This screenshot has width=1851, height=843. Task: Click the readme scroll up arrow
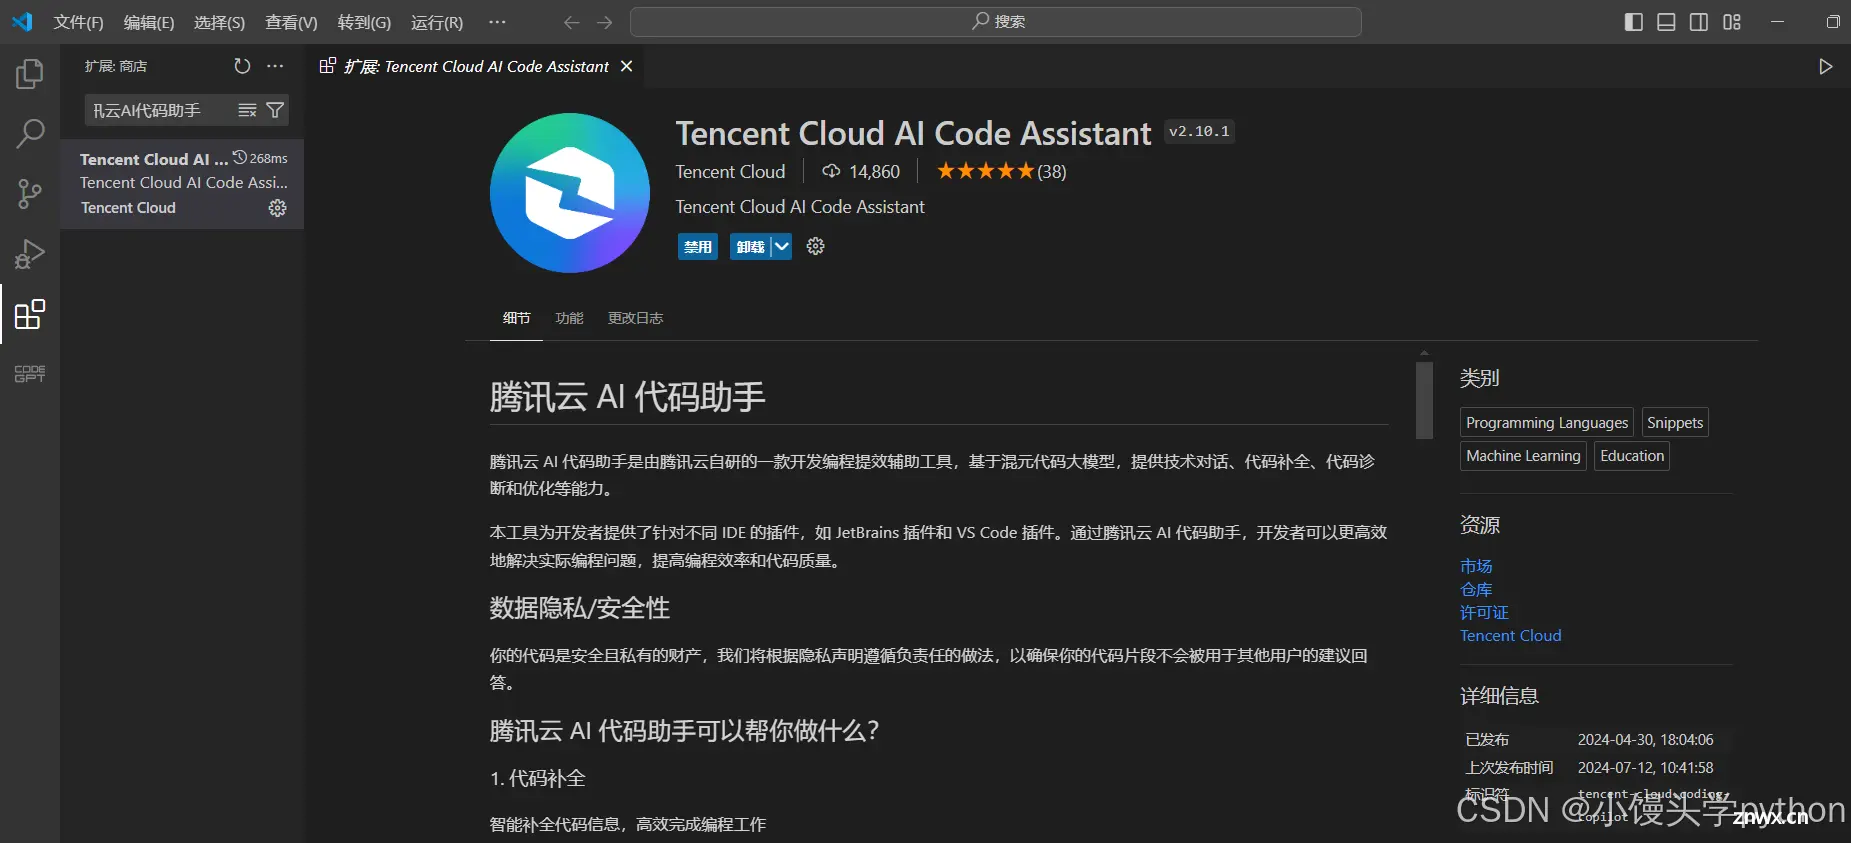coord(1424,353)
